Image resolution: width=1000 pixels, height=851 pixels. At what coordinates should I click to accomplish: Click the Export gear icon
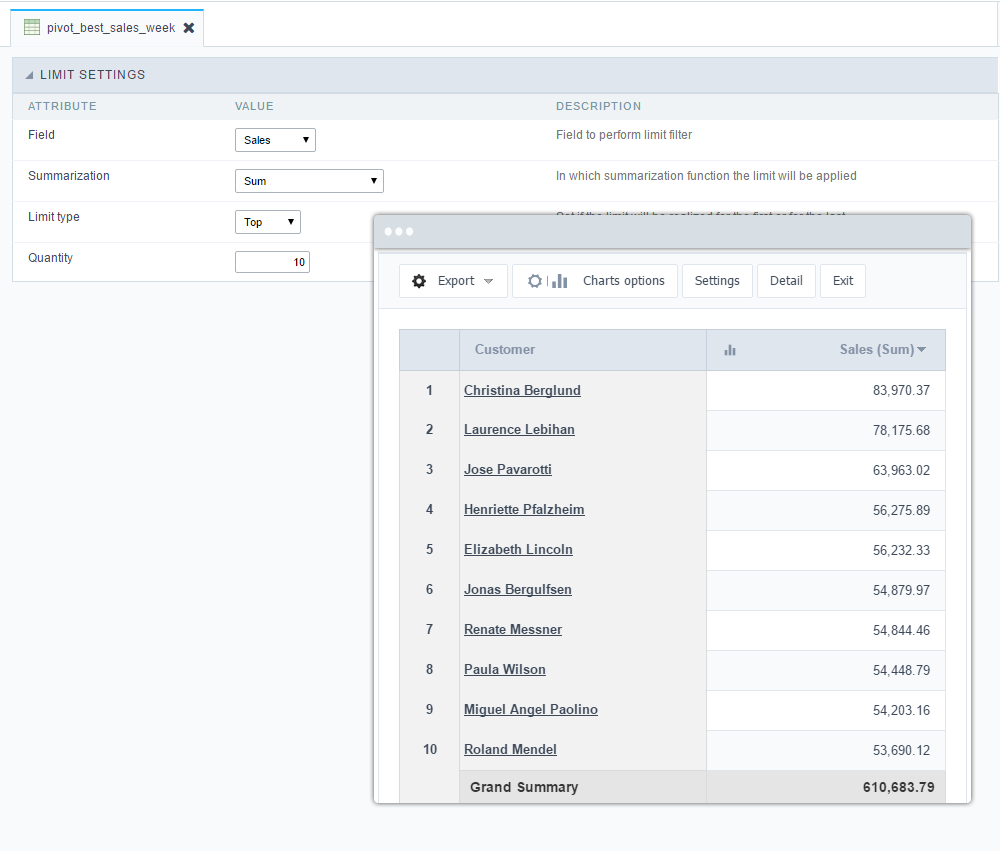419,281
